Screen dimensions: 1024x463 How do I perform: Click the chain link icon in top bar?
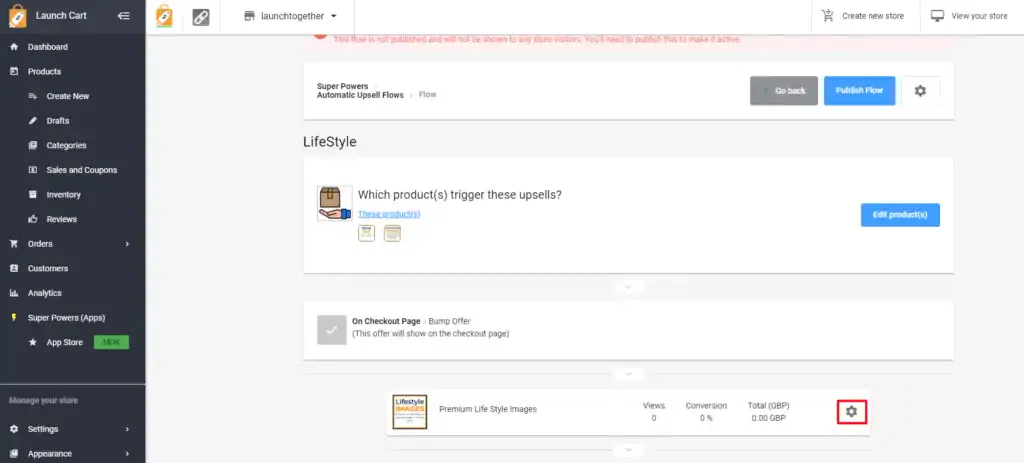[201, 18]
